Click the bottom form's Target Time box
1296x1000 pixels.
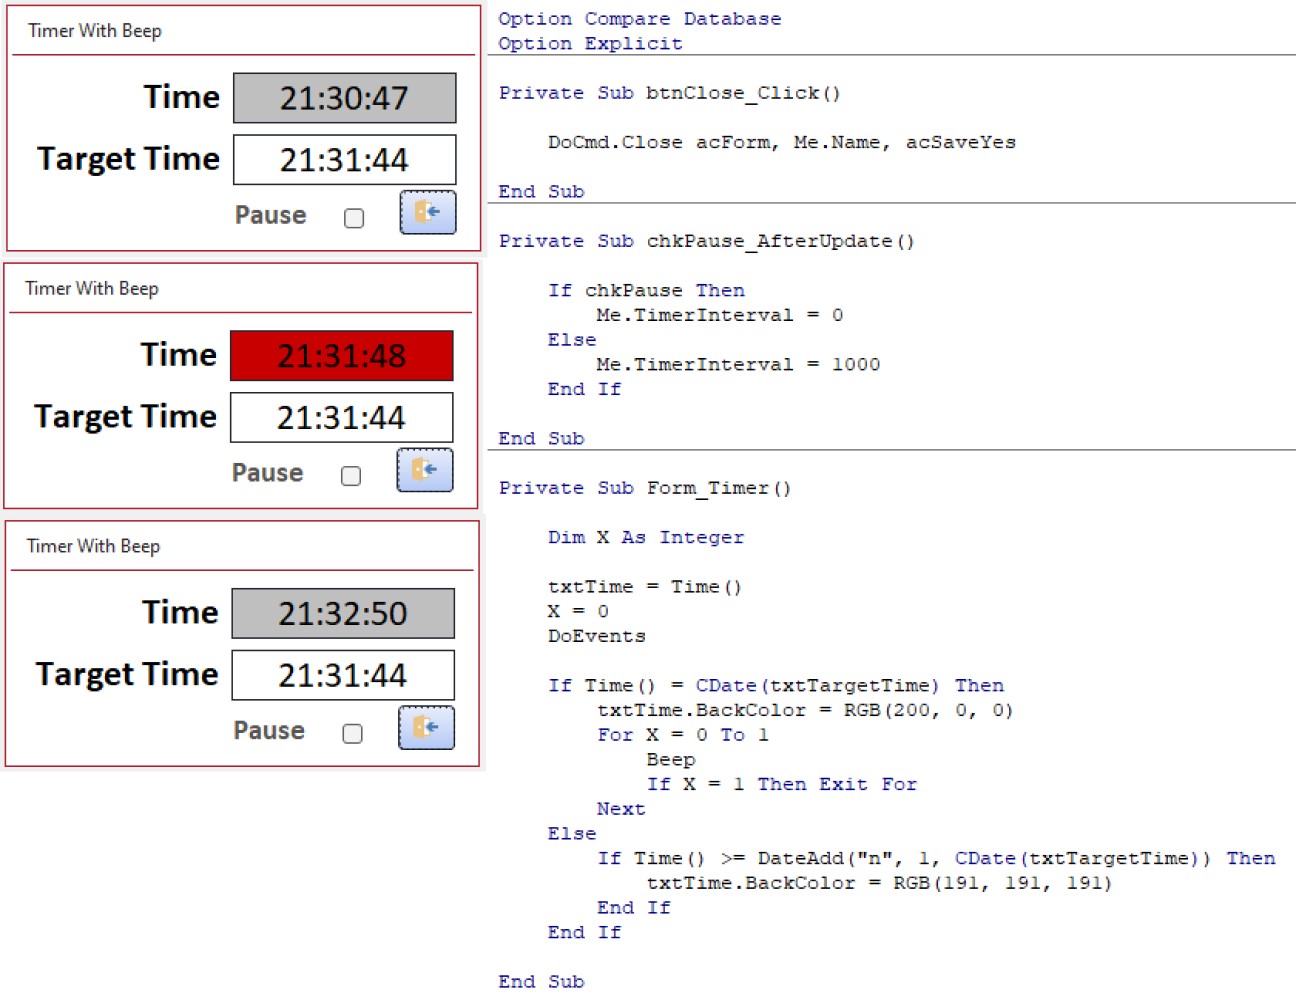pyautogui.click(x=343, y=675)
